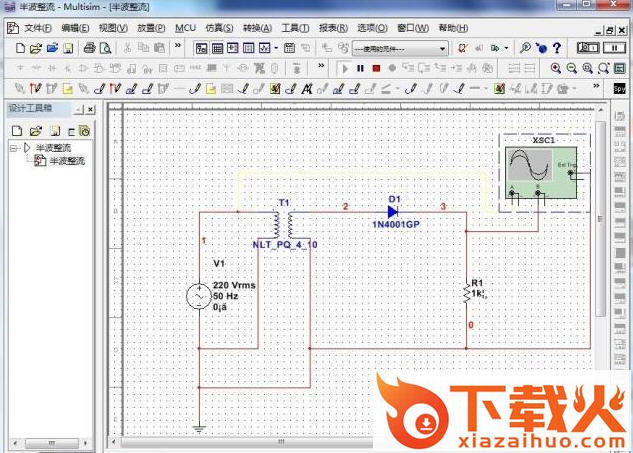Screen dimensions: 633x453
Task: Click new design icon in design toolbox
Action: pos(17,131)
